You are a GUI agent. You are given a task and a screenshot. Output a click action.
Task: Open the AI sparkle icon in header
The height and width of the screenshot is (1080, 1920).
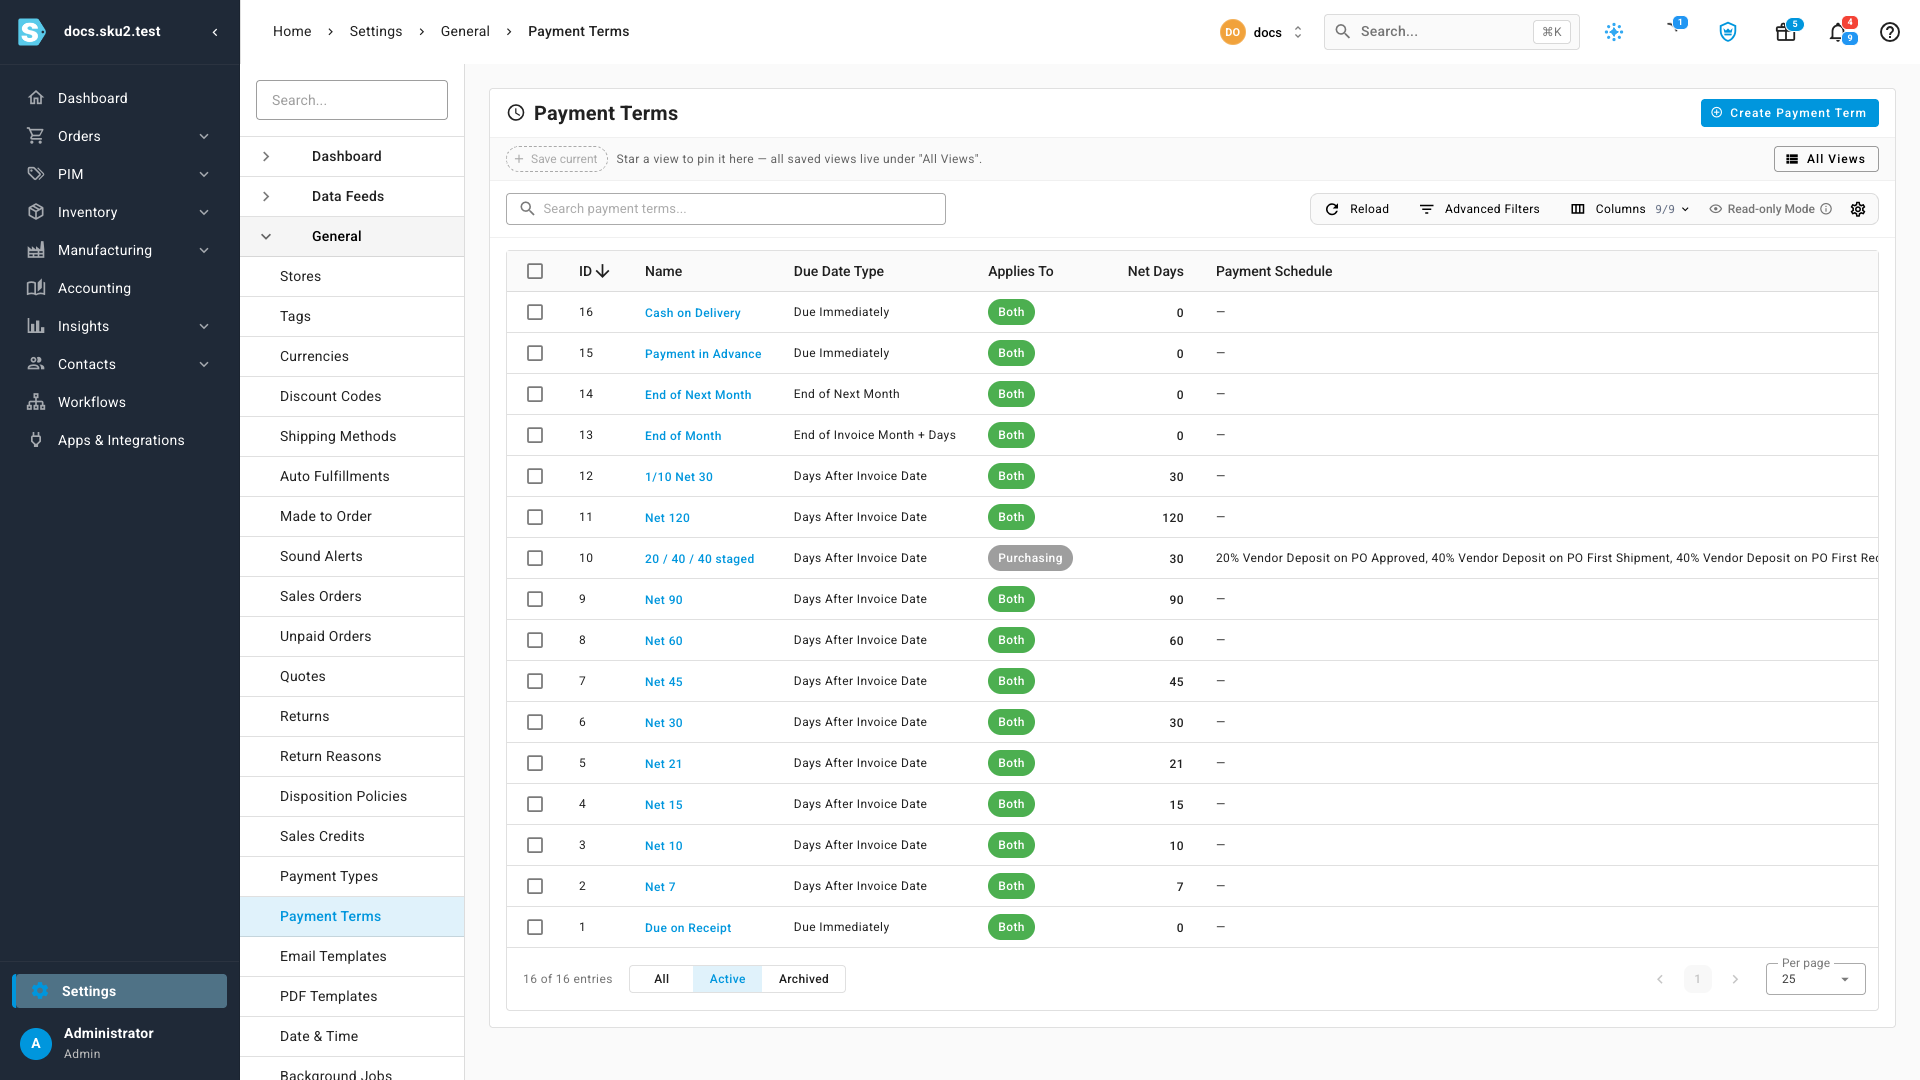click(1614, 32)
